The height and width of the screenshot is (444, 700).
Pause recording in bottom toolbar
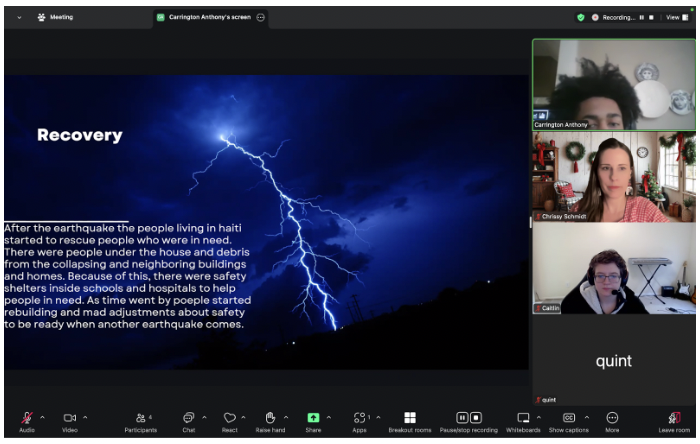point(462,418)
